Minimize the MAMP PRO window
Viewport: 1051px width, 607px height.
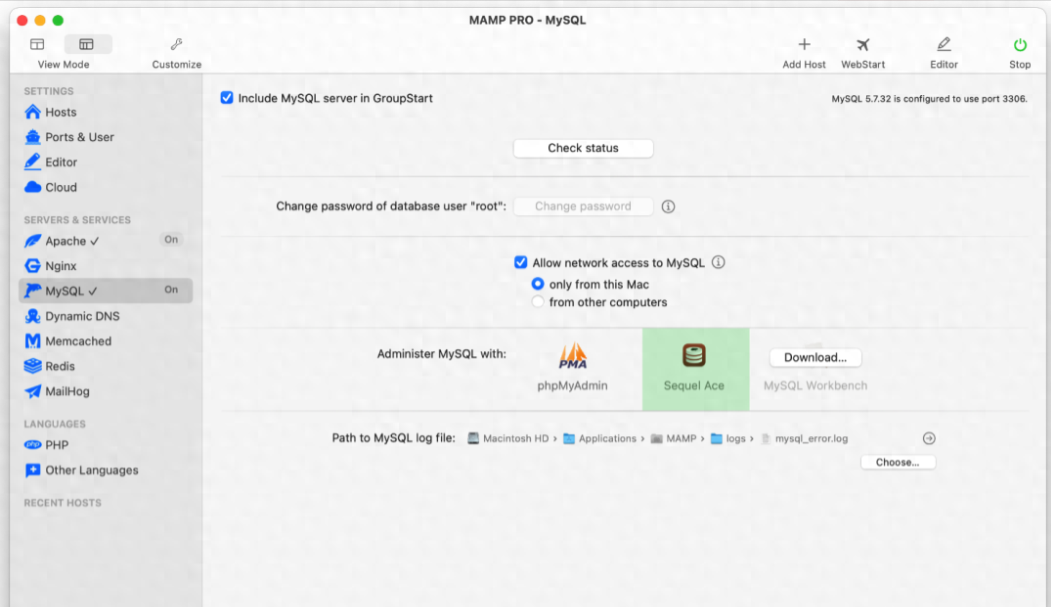(x=40, y=20)
